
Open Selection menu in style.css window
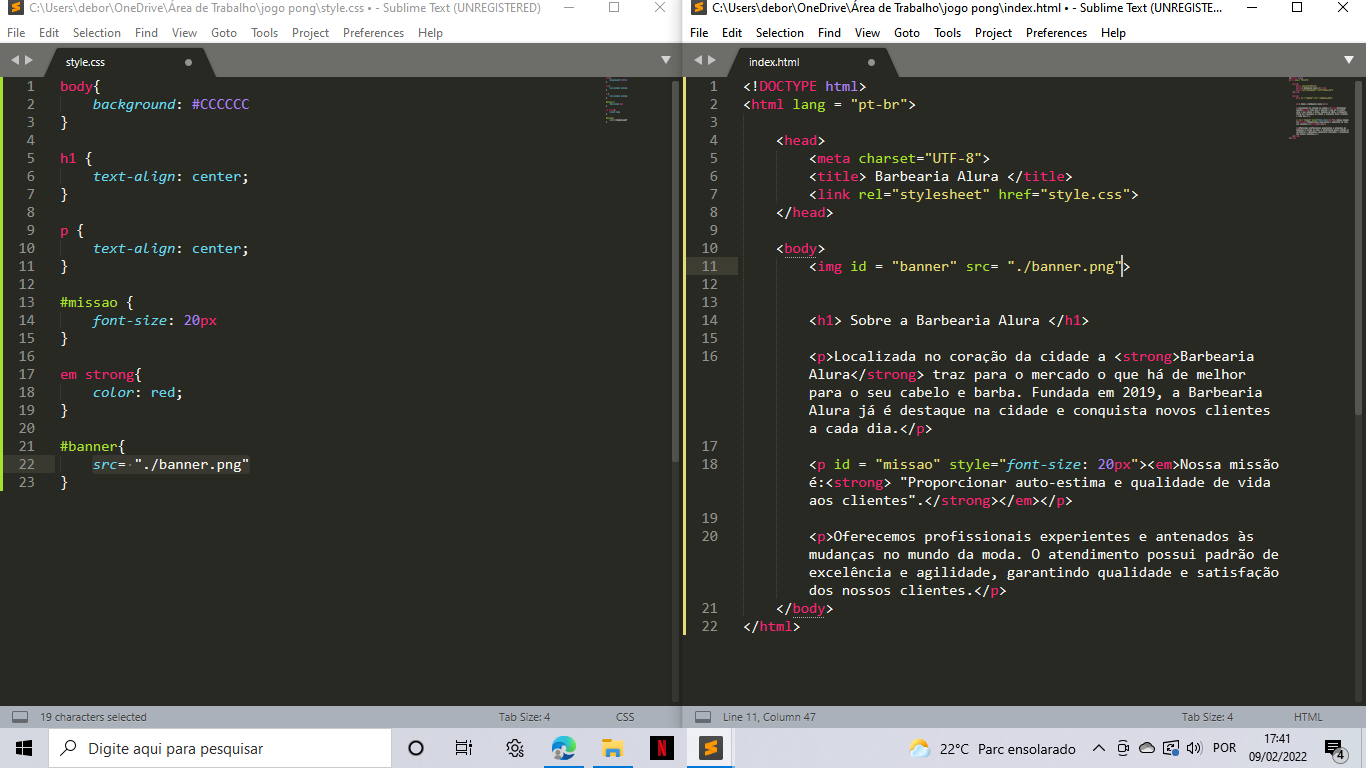pyautogui.click(x=97, y=32)
